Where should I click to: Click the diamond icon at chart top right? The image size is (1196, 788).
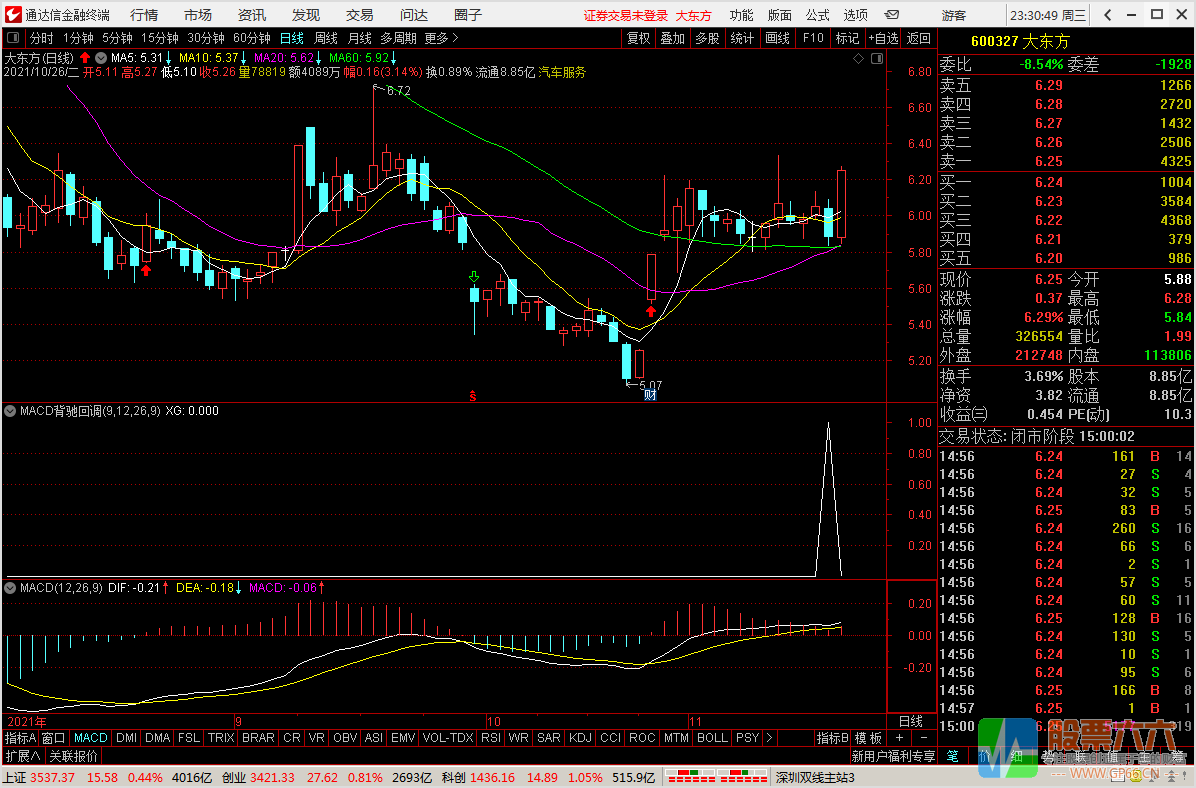pyautogui.click(x=859, y=58)
